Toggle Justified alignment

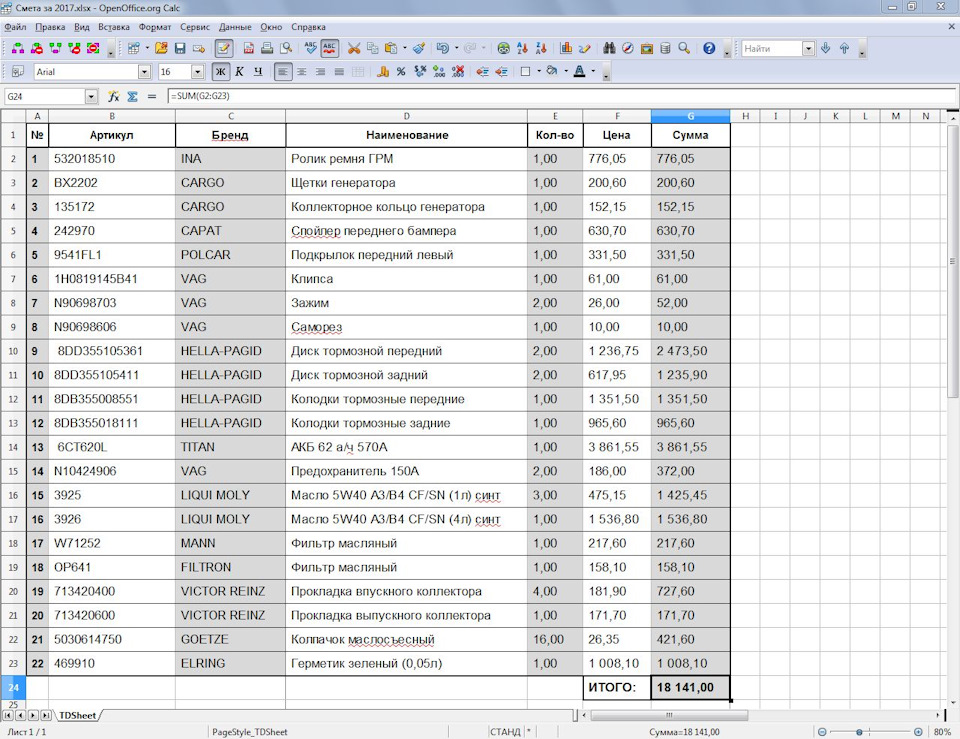coord(339,72)
